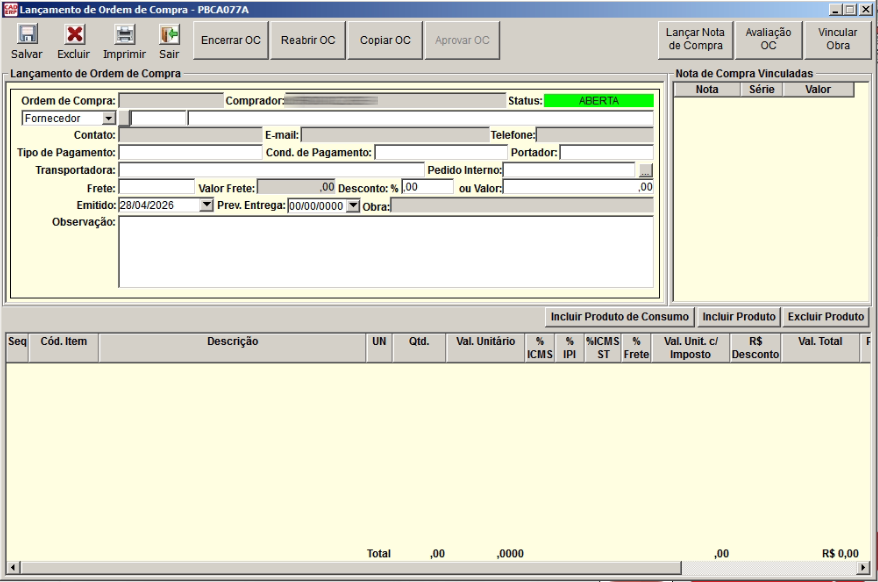
Task: Click the UN column header
Action: (379, 348)
